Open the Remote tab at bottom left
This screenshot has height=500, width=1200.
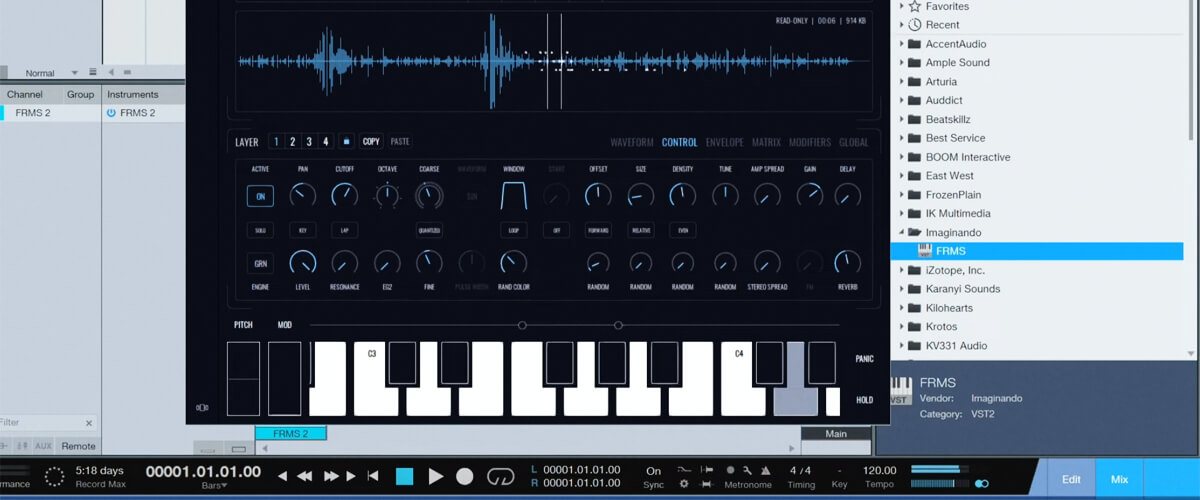[78, 446]
